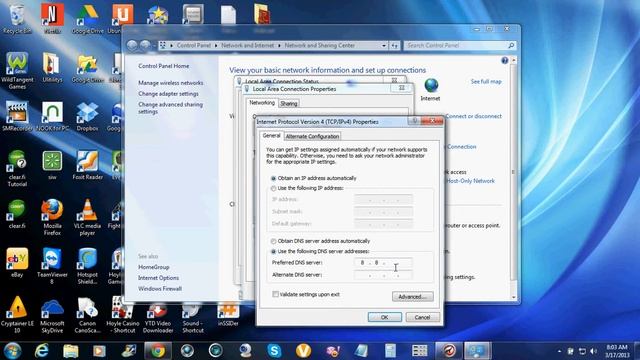Open the Netflix desktop shortcut
This screenshot has width=640, height=360.
pyautogui.click(x=52, y=19)
